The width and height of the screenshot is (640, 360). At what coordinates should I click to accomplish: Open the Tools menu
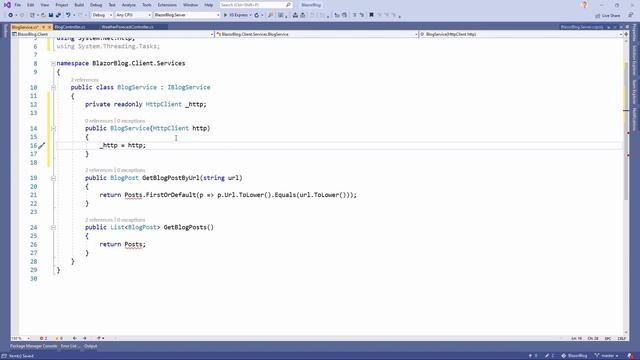pyautogui.click(x=147, y=5)
